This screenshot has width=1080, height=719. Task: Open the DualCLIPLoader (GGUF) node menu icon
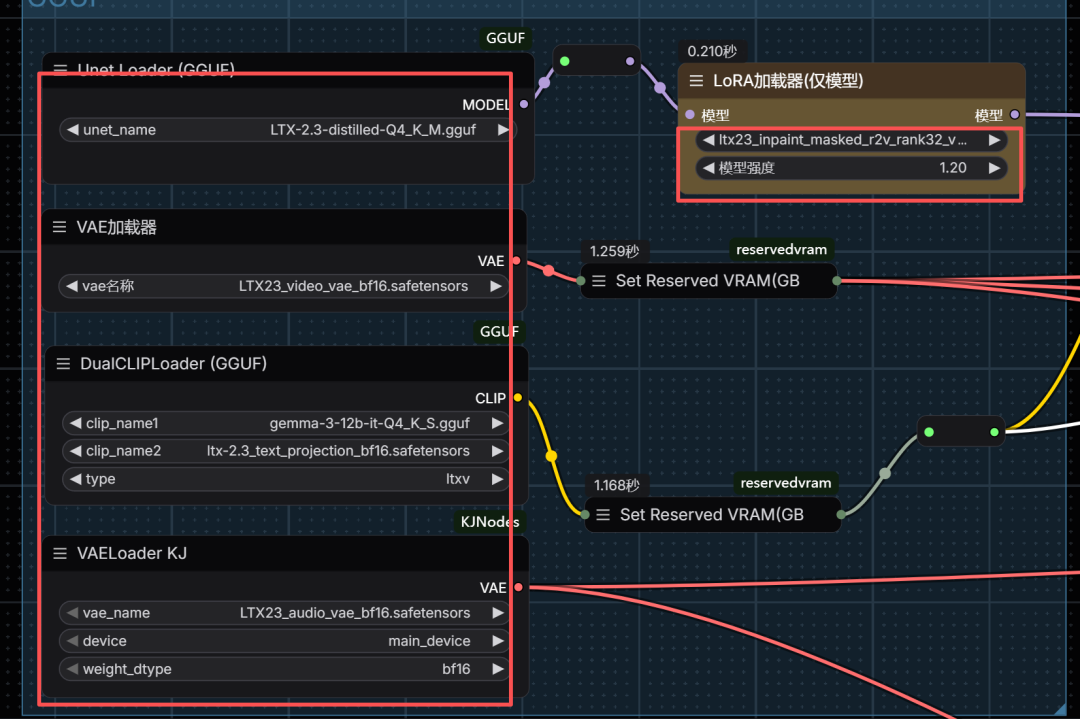[x=63, y=364]
